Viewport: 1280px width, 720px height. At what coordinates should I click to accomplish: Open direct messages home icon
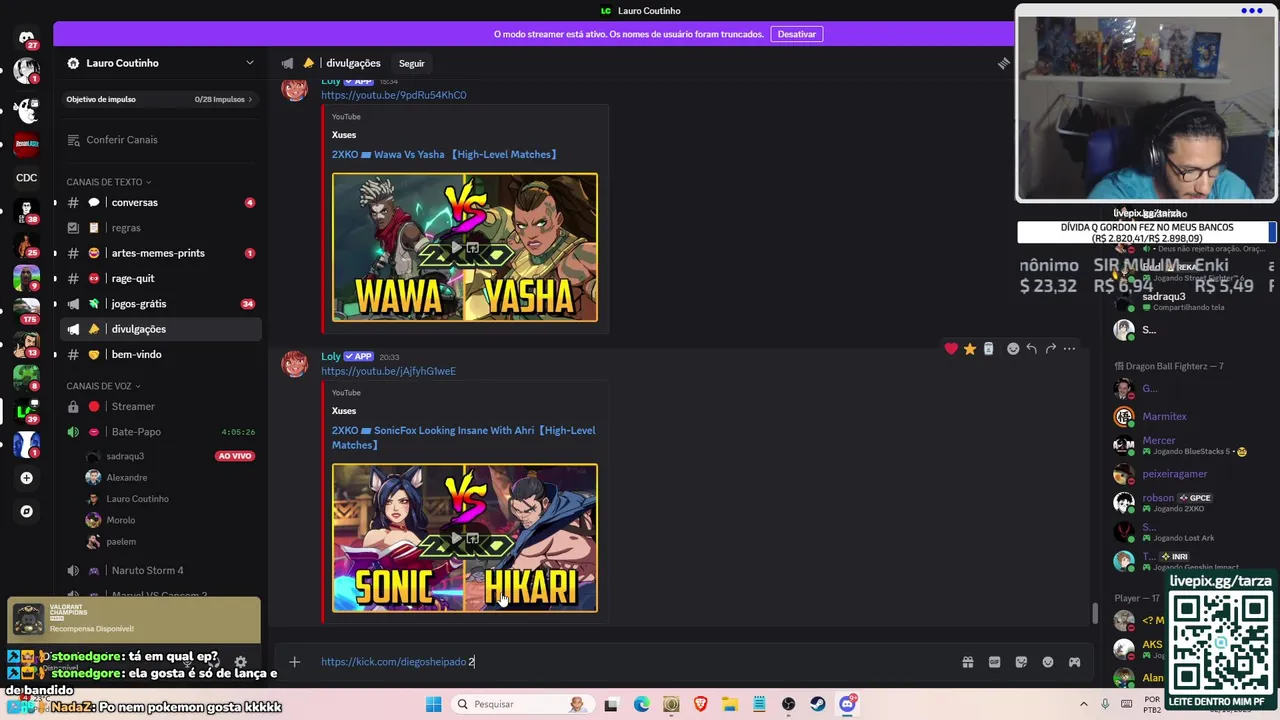pos(26,38)
